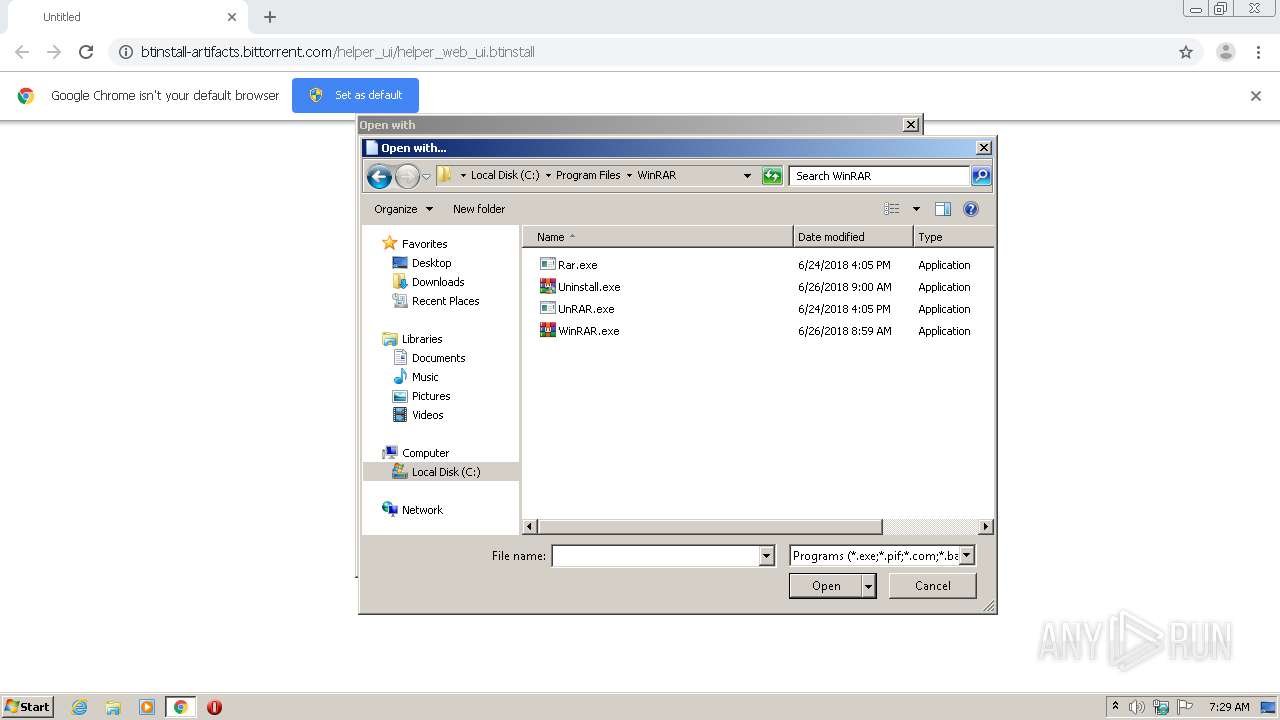Click Program Files breadcrumb in address bar

click(588, 175)
